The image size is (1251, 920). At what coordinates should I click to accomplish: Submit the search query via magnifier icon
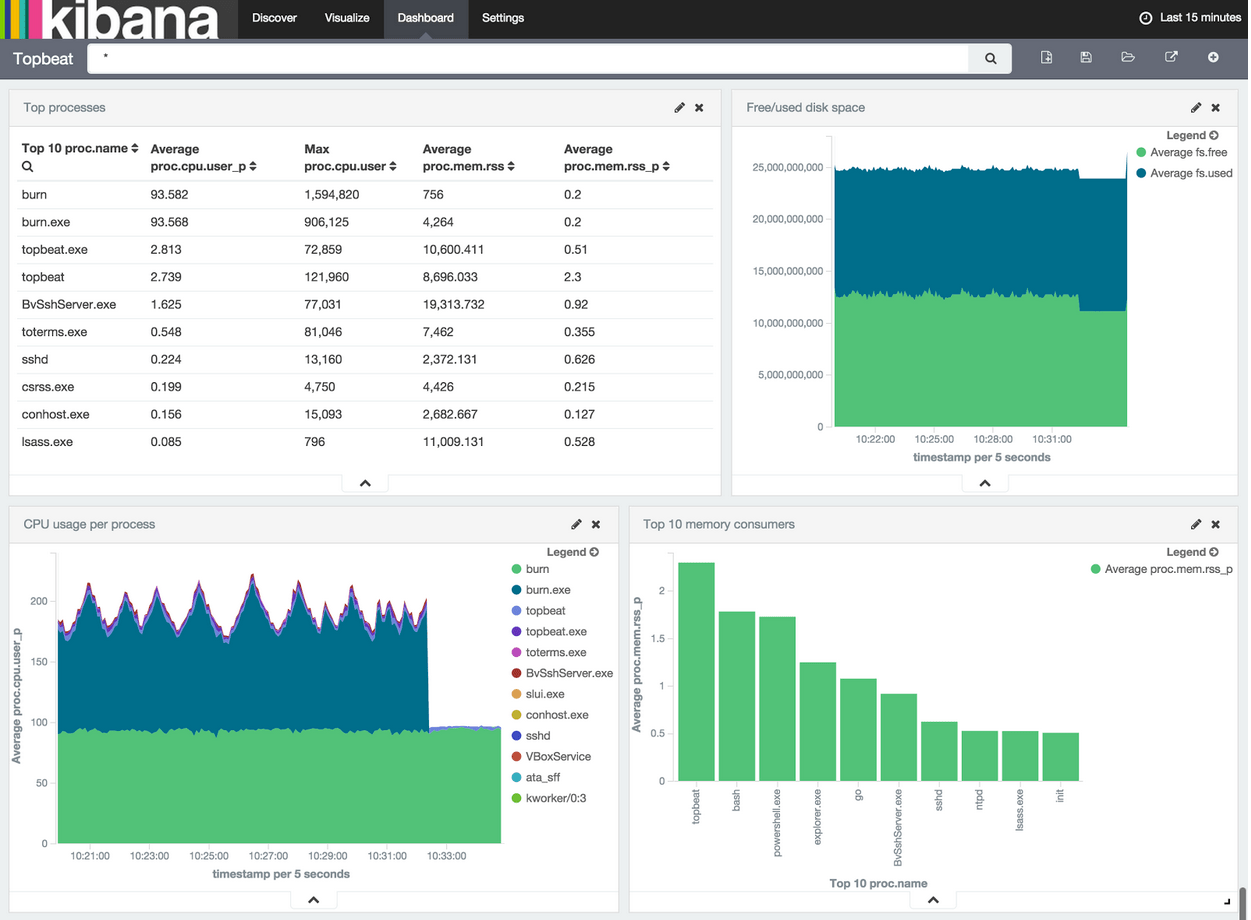pos(989,58)
